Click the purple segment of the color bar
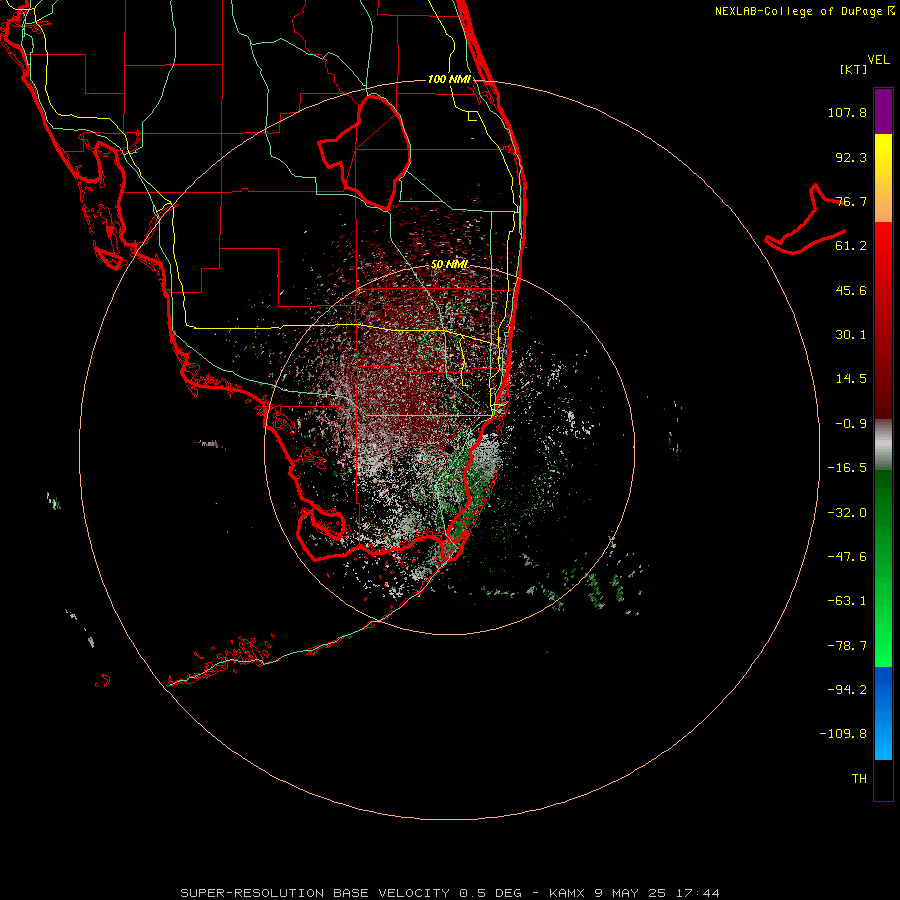 [x=883, y=111]
